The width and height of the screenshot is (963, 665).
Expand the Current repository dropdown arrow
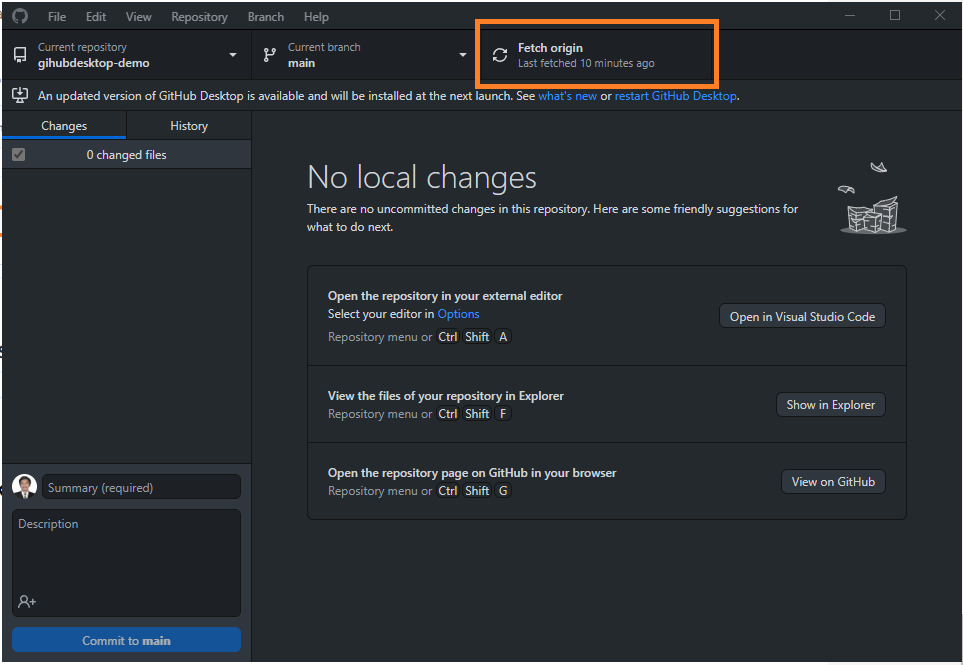[x=233, y=55]
